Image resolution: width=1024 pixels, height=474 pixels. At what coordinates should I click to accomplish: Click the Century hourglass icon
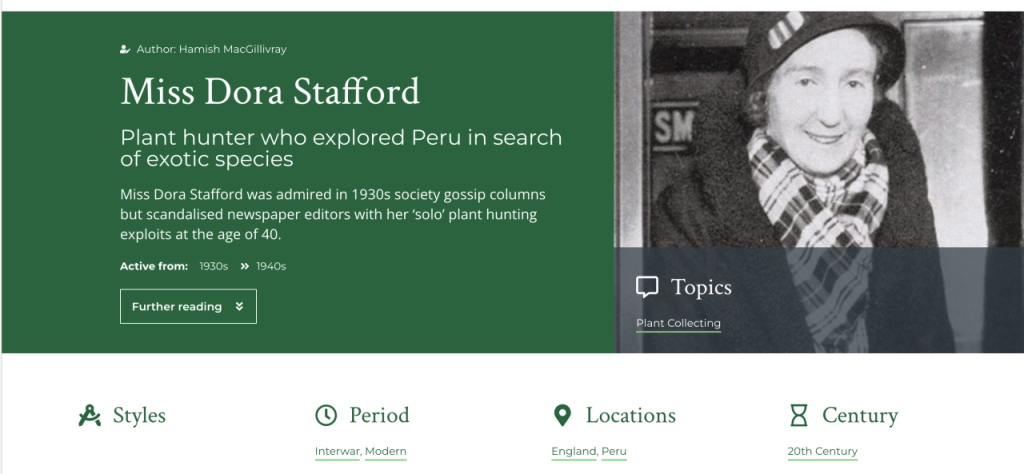[798, 415]
